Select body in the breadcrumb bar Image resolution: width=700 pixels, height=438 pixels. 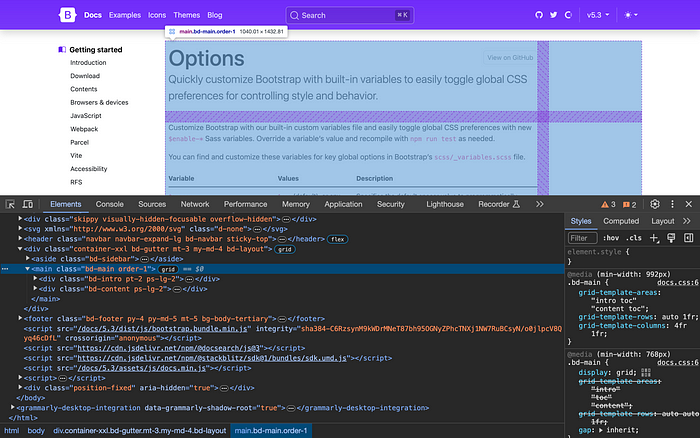(36, 431)
